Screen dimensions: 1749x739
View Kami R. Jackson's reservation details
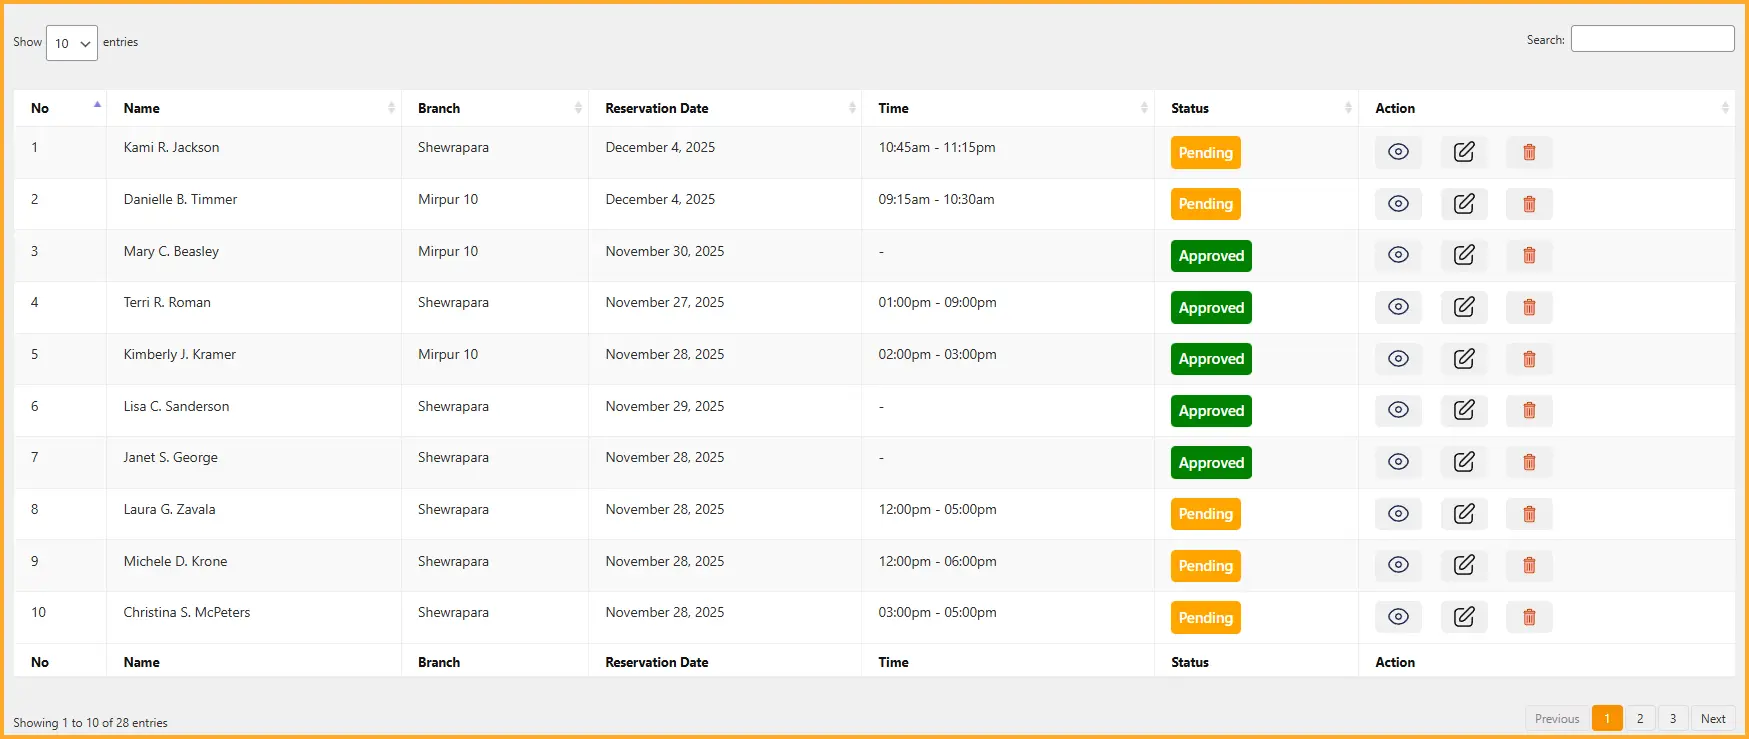[1398, 152]
